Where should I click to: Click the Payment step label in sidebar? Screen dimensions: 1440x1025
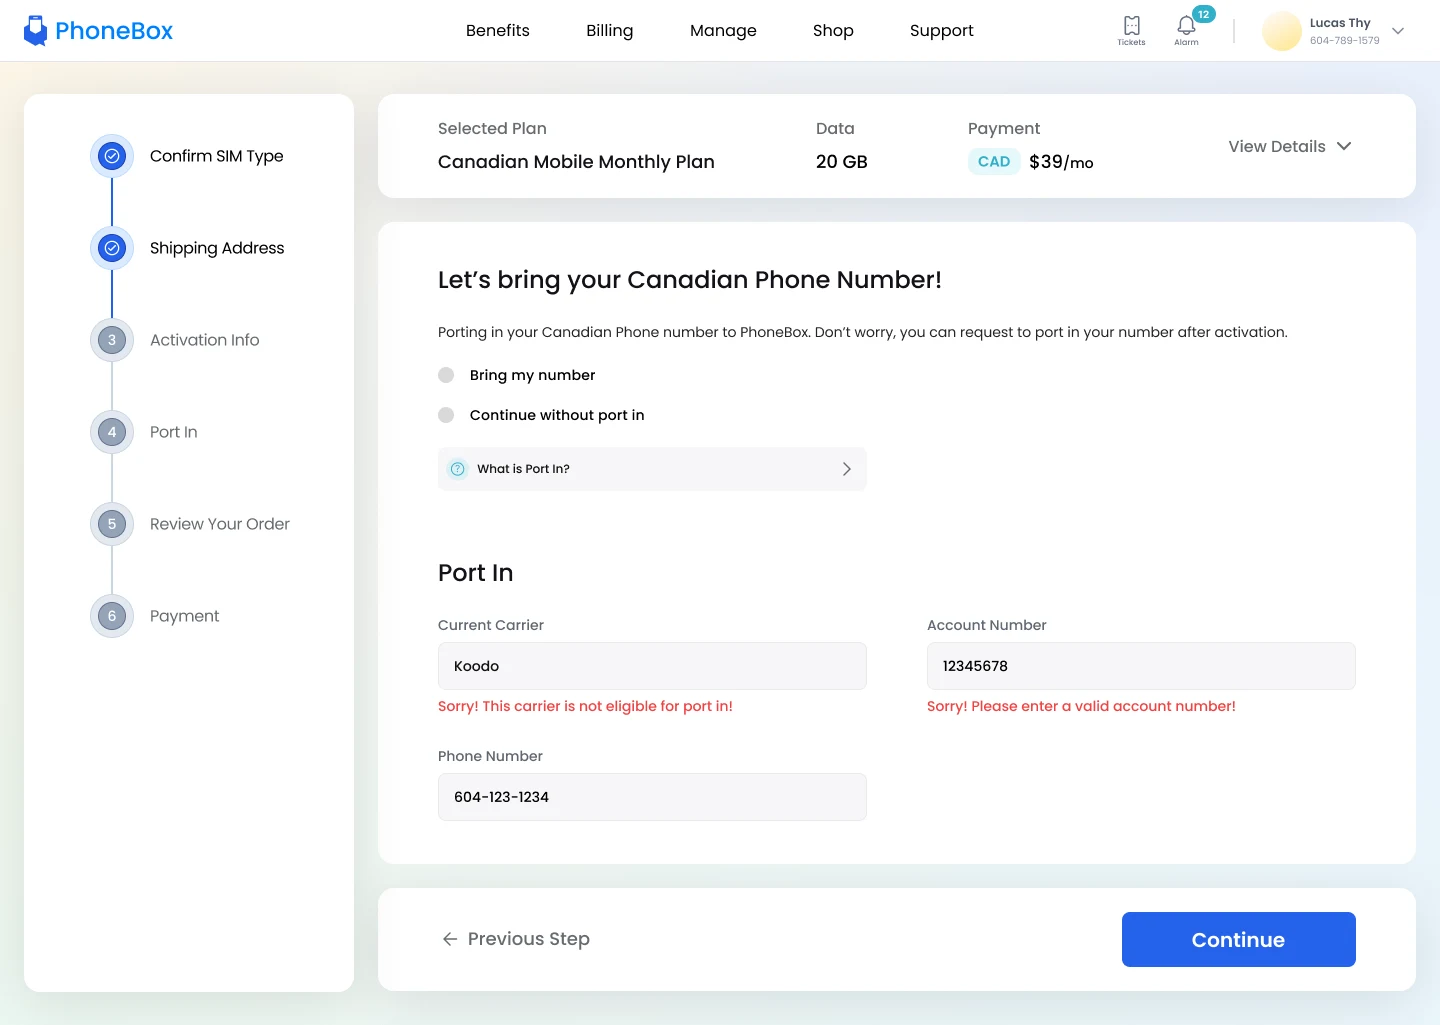185,616
